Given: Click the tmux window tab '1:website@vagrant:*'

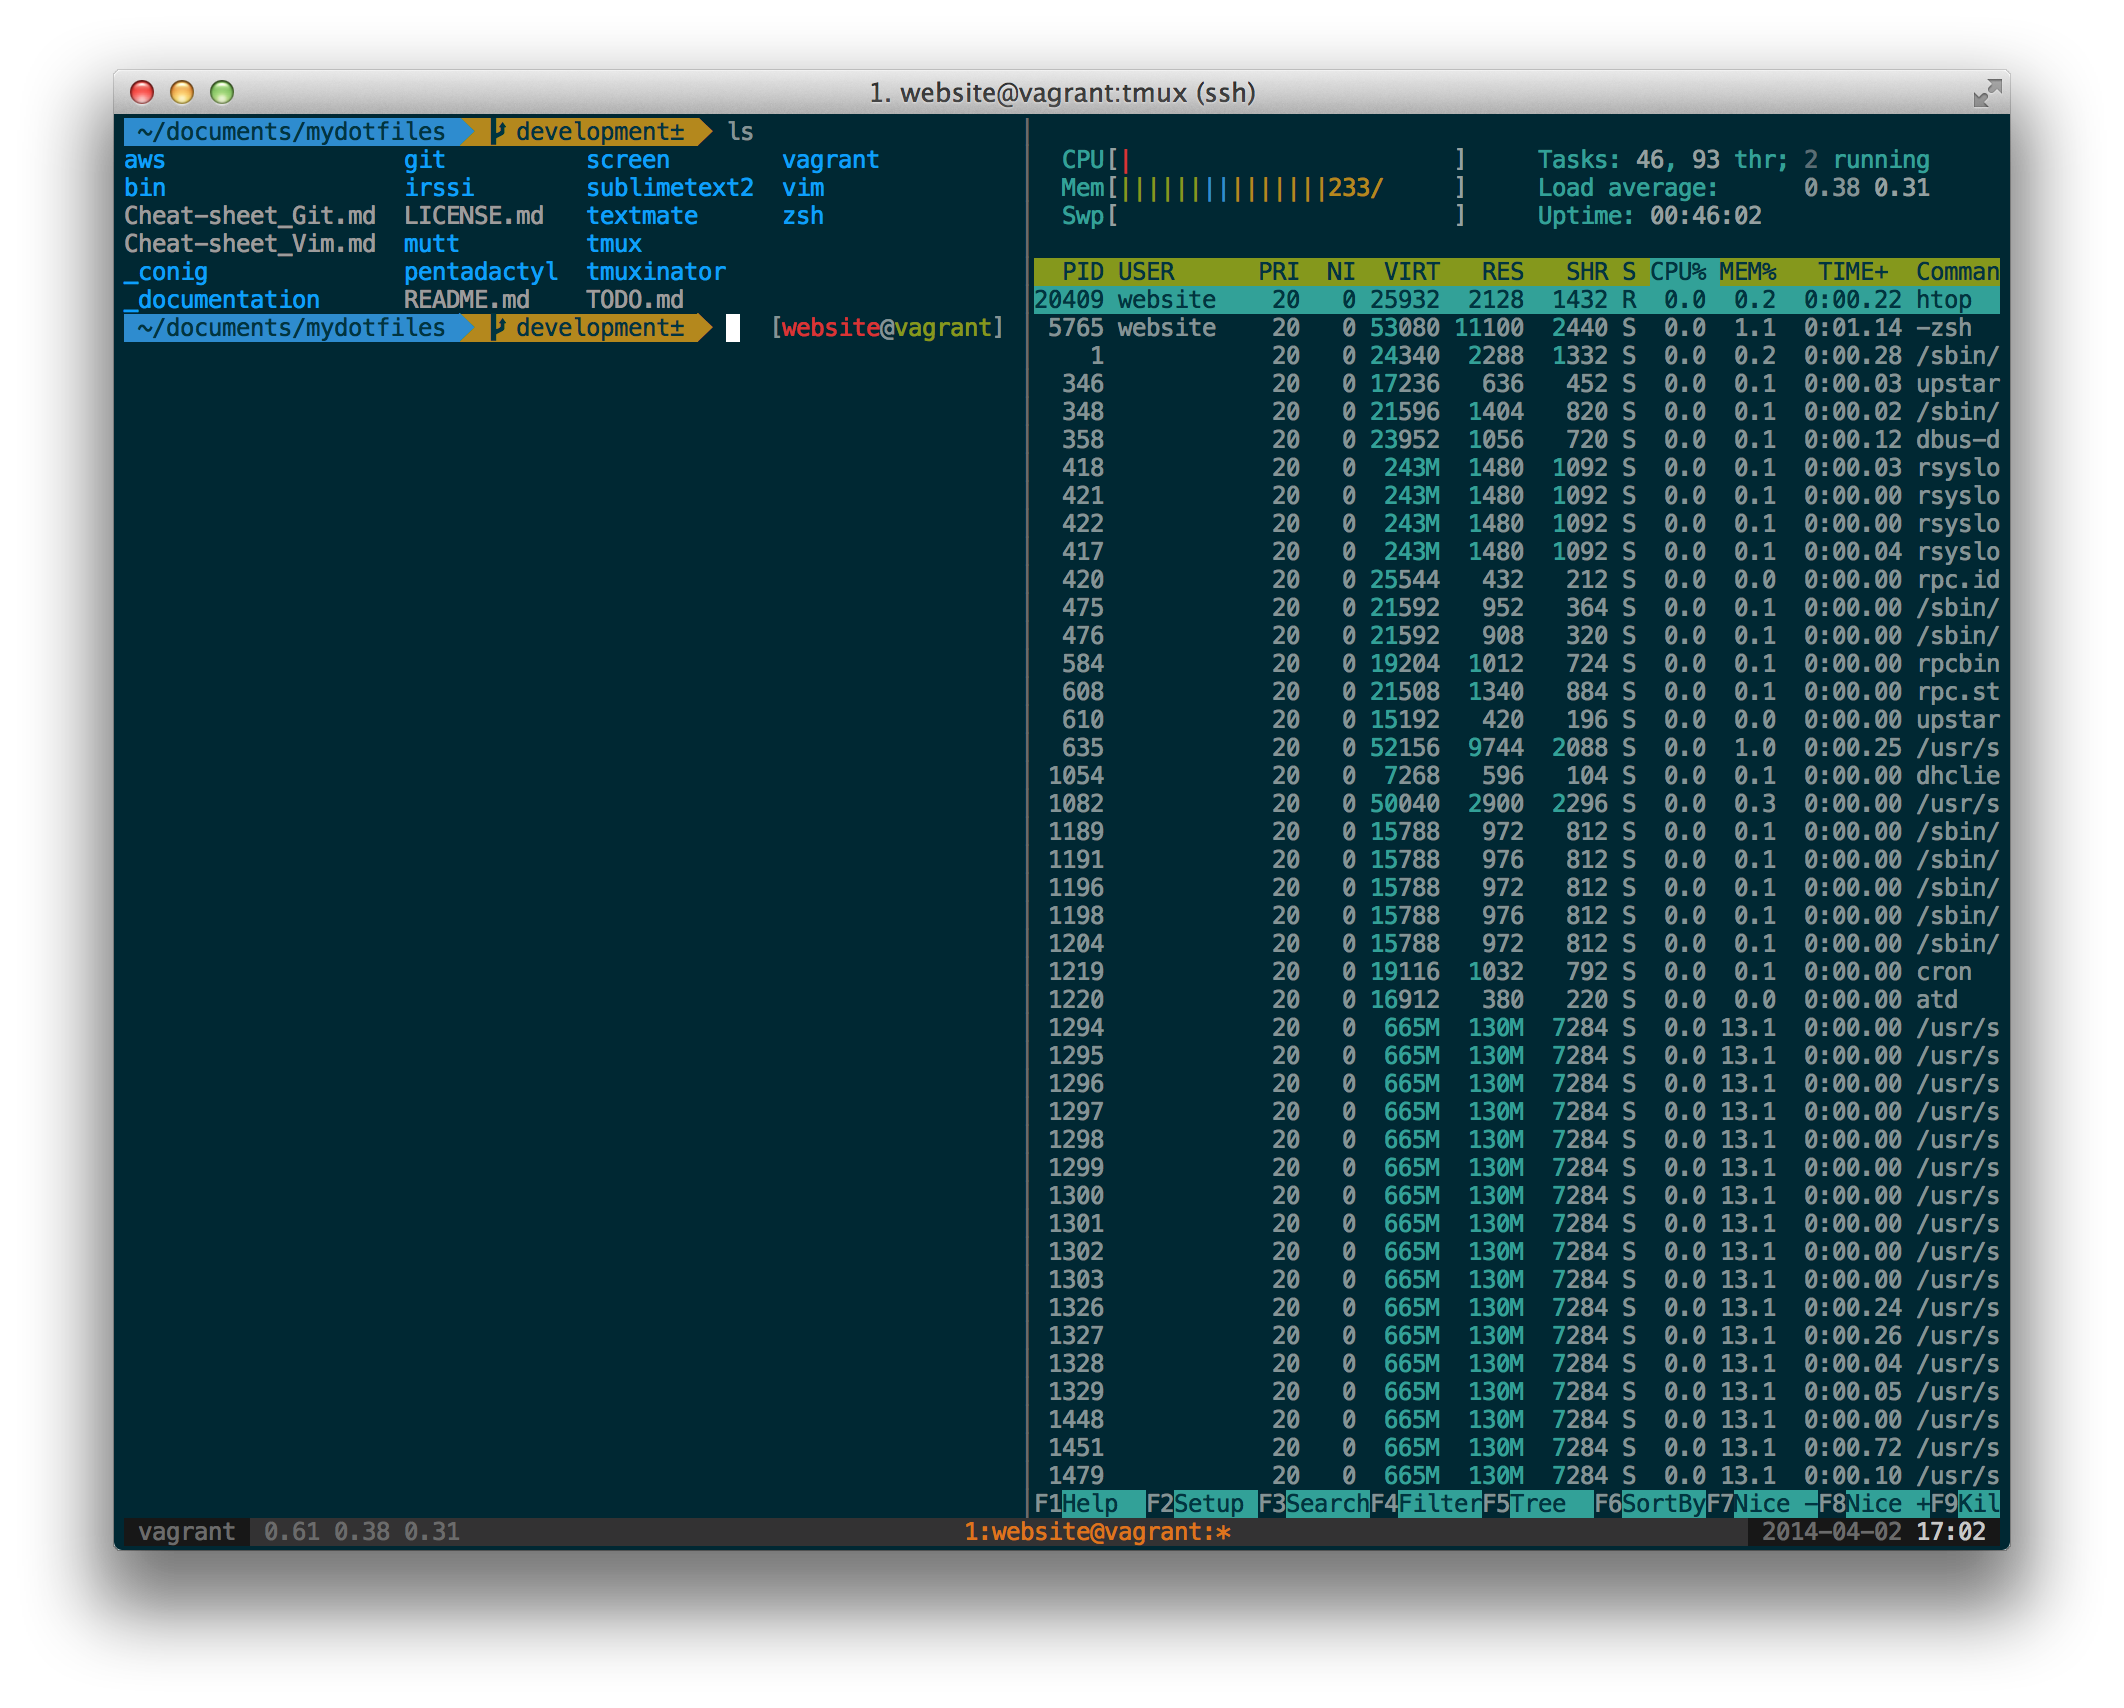Looking at the screenshot, I should point(1097,1531).
